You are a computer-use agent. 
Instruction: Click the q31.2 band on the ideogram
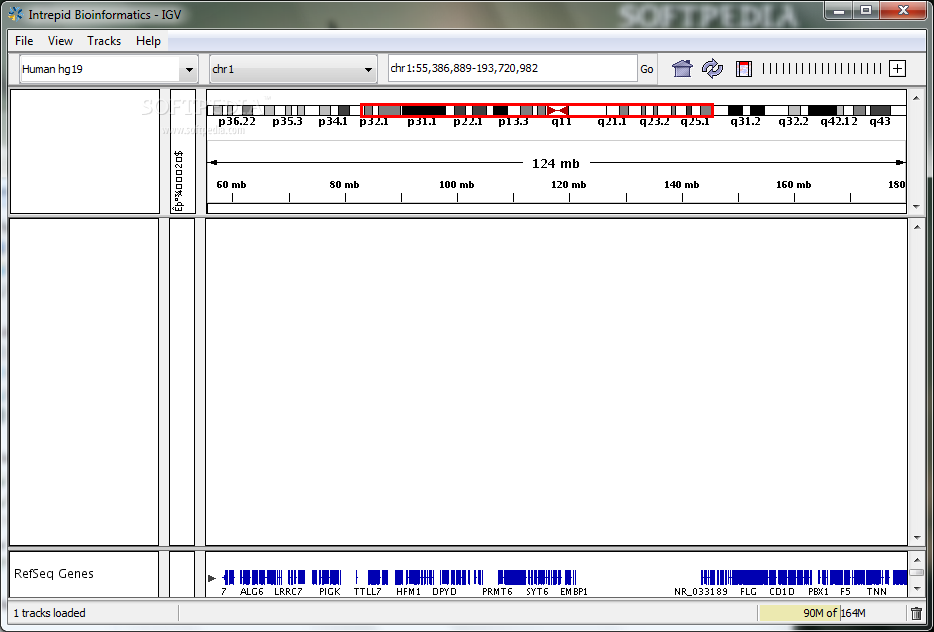(746, 122)
